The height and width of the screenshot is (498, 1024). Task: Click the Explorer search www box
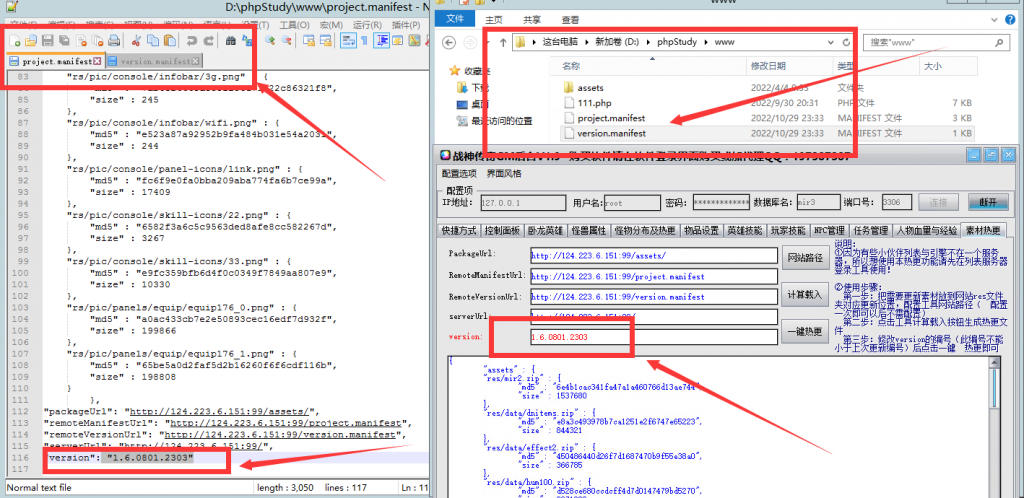(x=936, y=42)
